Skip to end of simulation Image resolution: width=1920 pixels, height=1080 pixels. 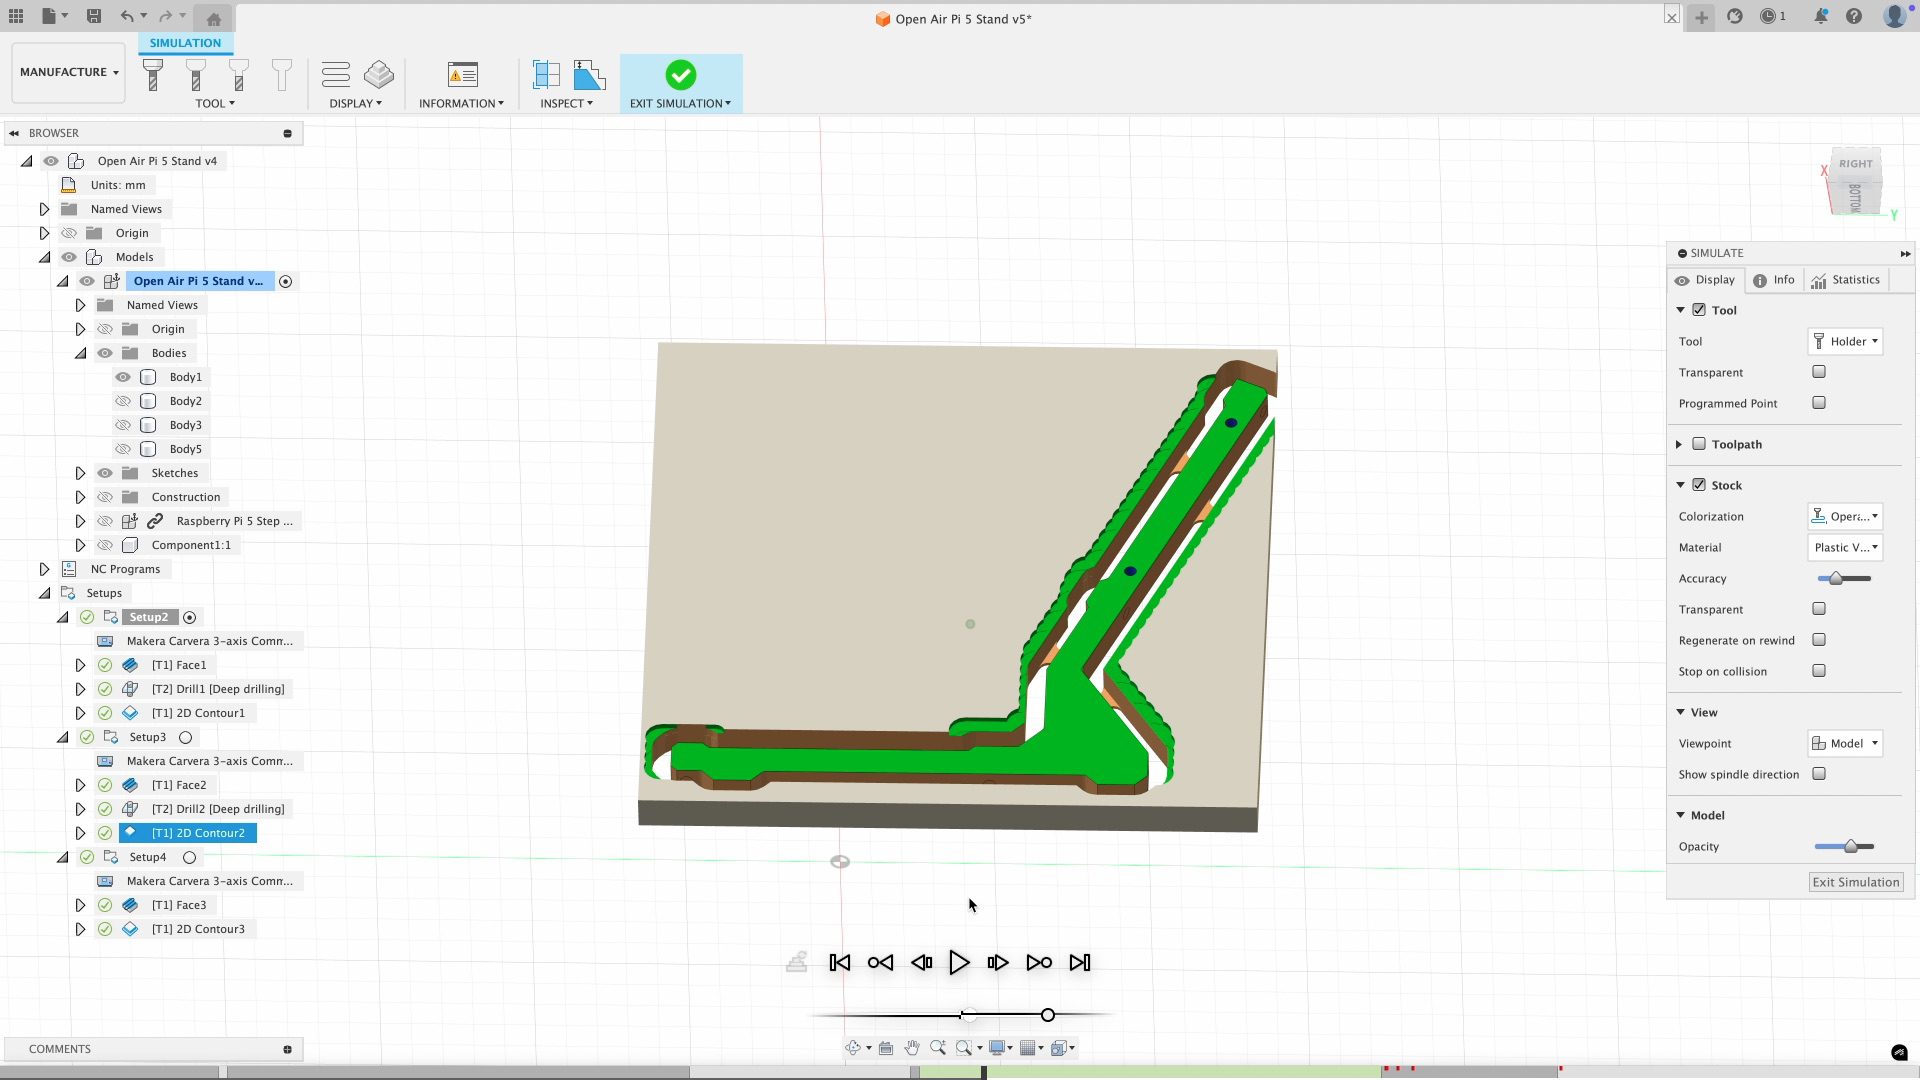(x=1079, y=962)
